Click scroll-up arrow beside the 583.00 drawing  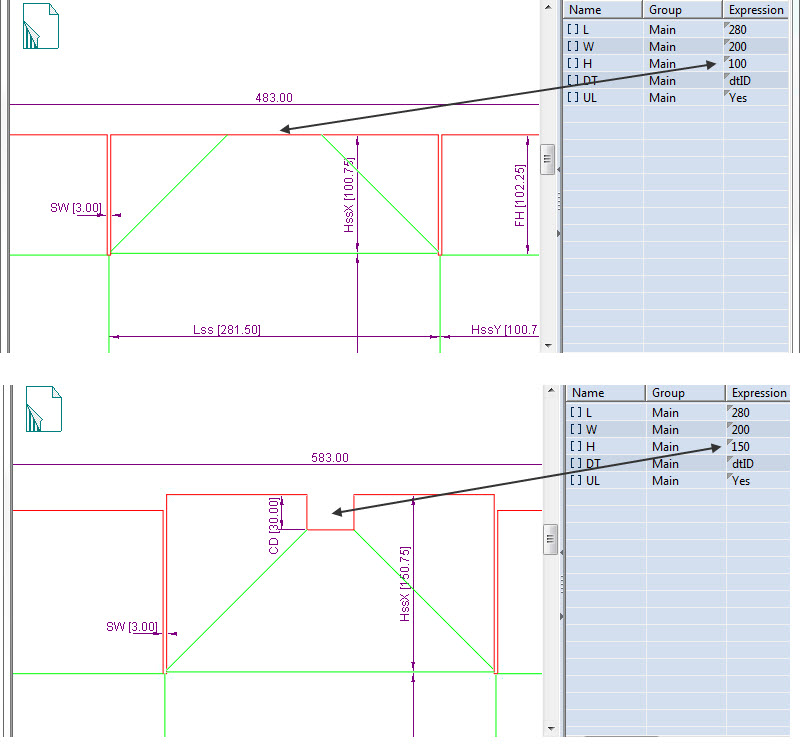(549, 391)
